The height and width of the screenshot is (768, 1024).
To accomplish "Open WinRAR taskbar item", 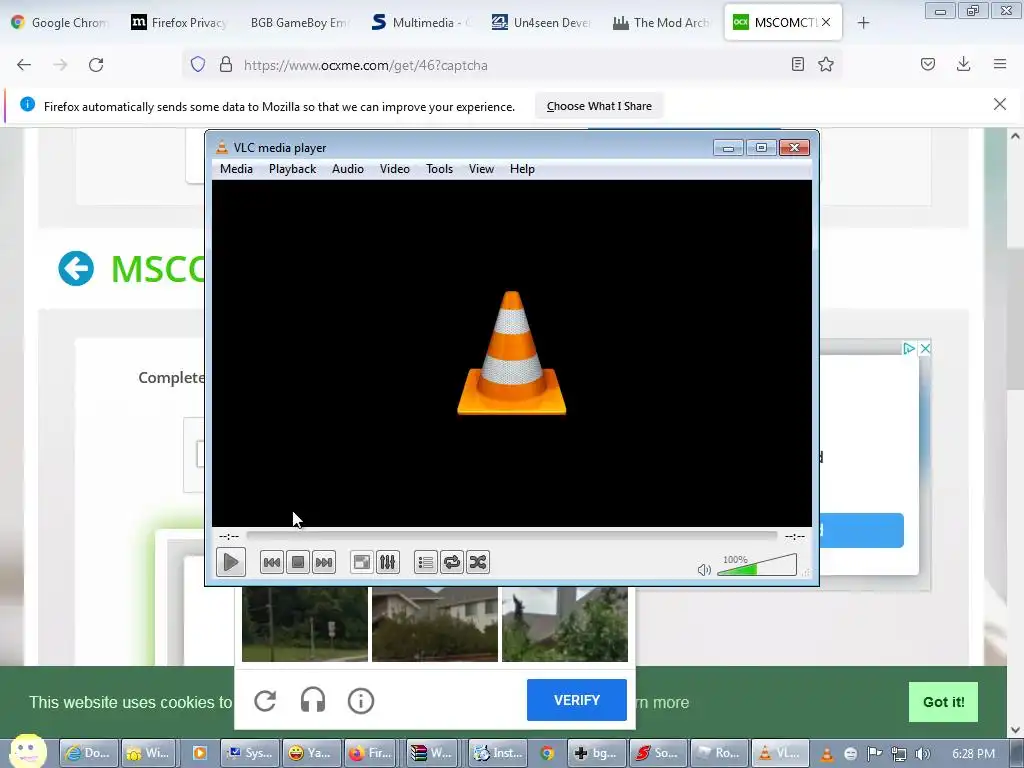I will coord(432,753).
